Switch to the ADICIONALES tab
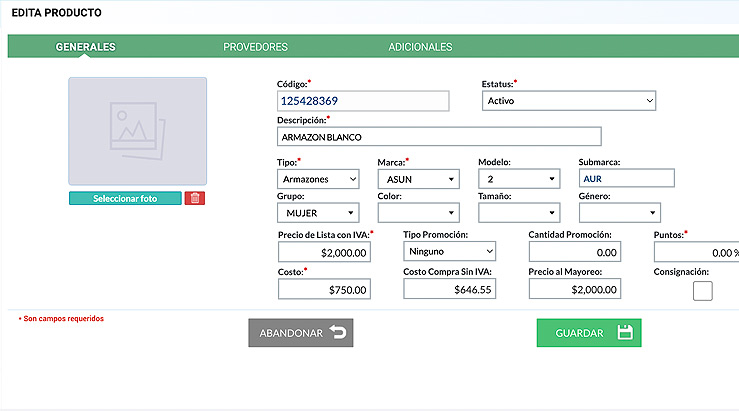The image size is (739, 411). point(420,47)
